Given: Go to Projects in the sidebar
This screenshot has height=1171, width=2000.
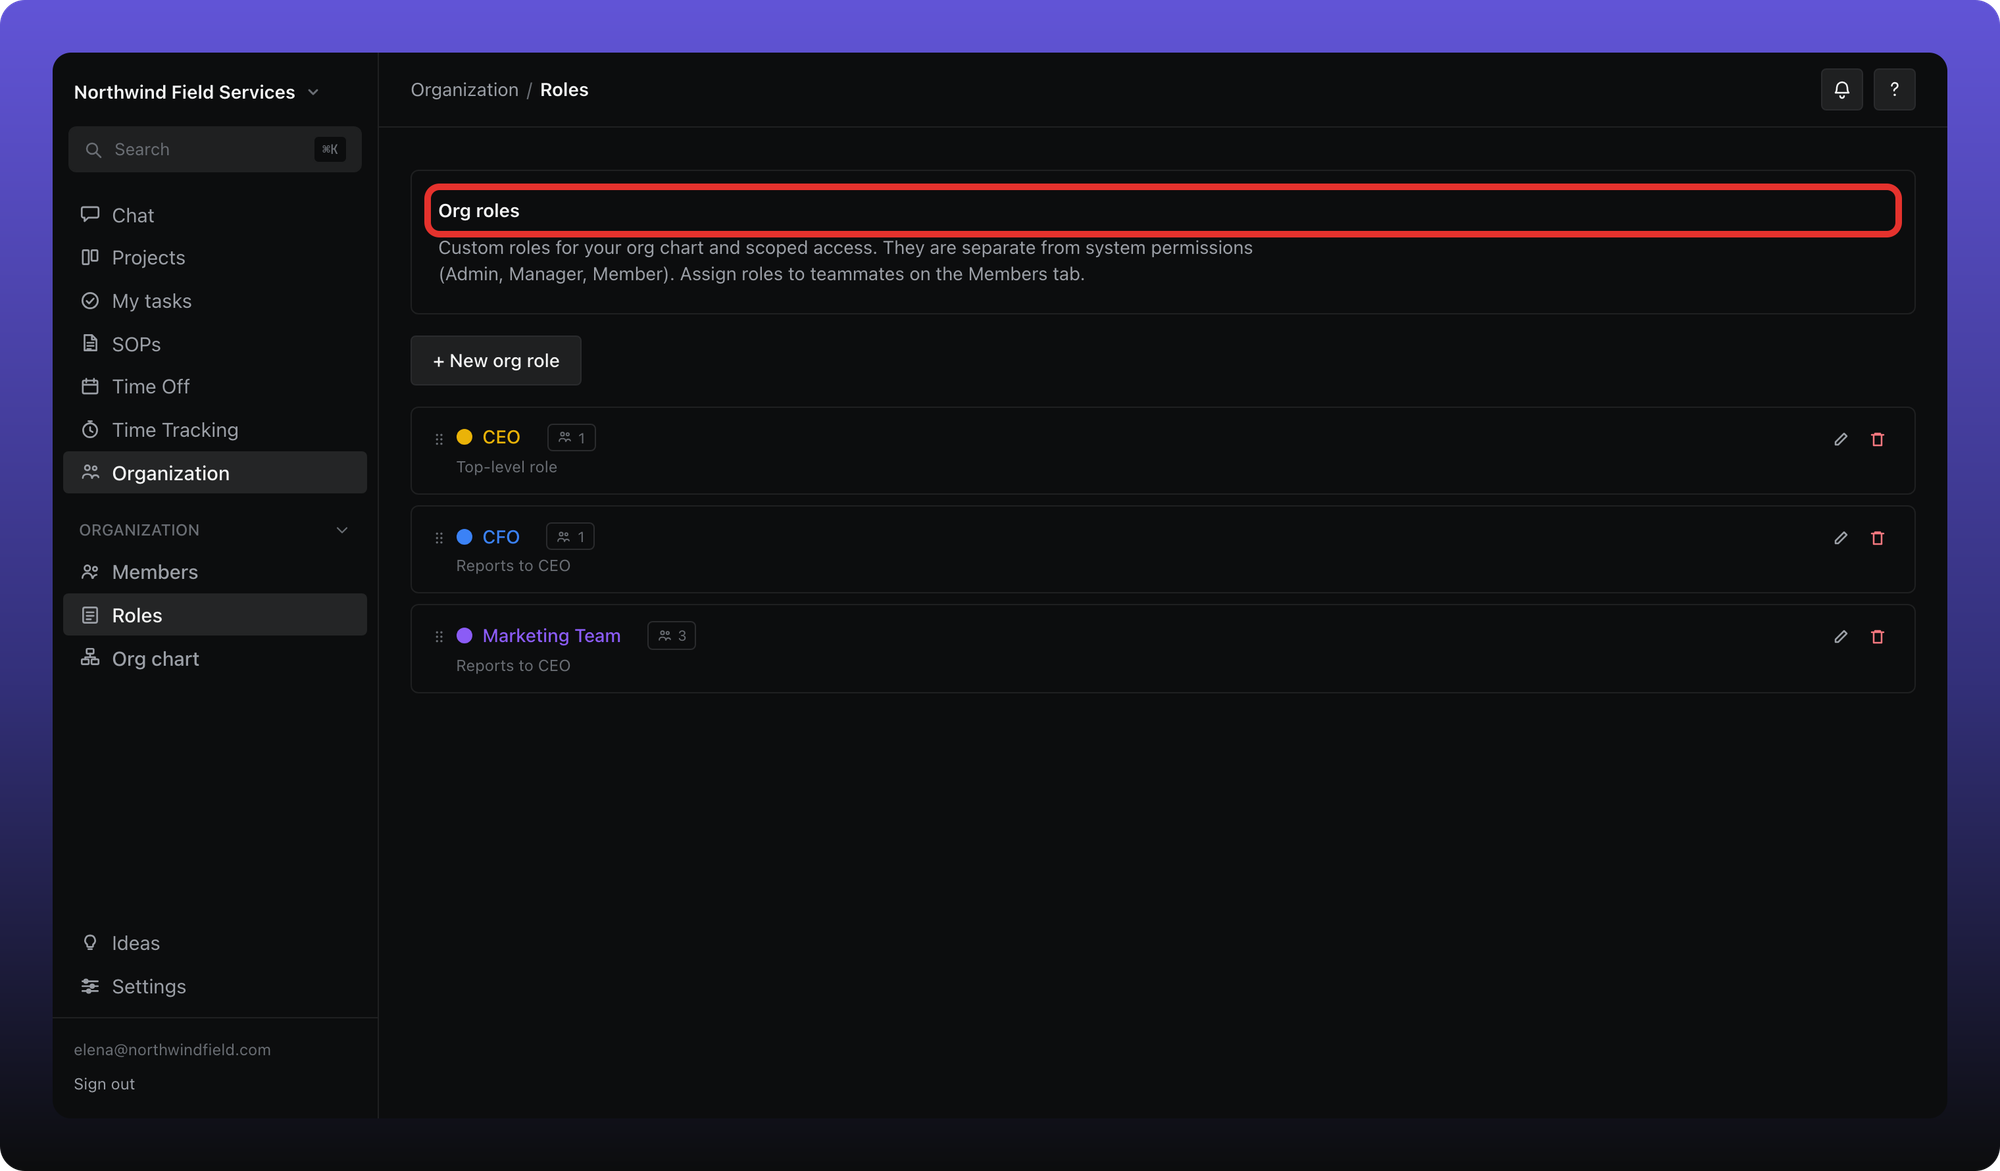Looking at the screenshot, I should click(215, 258).
